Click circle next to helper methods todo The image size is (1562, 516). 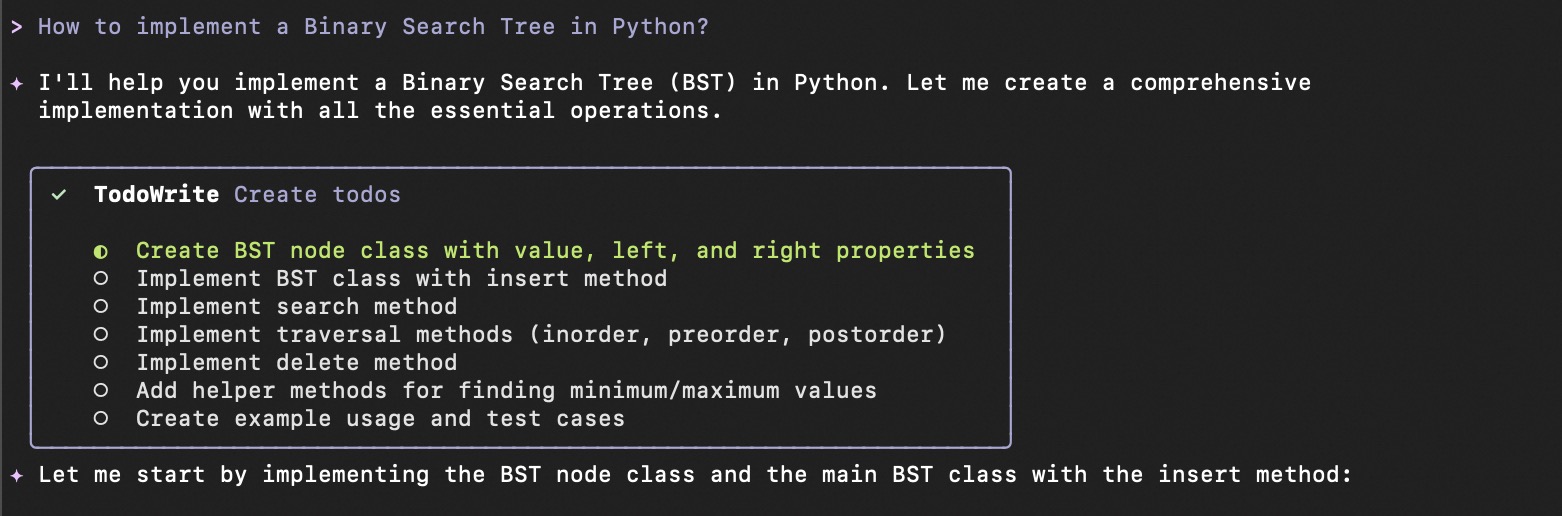(x=100, y=391)
